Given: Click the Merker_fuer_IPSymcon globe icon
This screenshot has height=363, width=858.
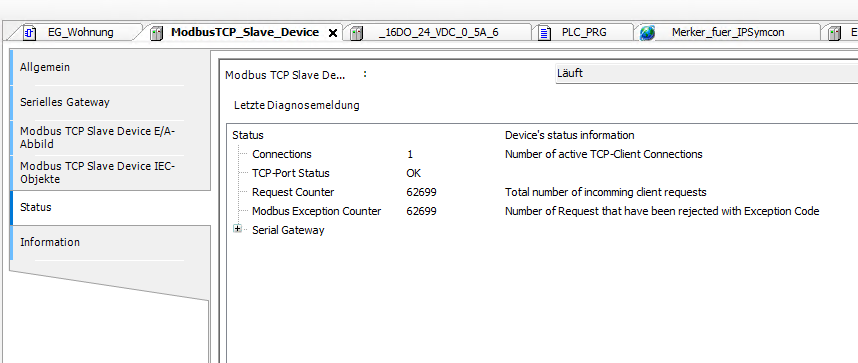Looking at the screenshot, I should click(x=647, y=33).
